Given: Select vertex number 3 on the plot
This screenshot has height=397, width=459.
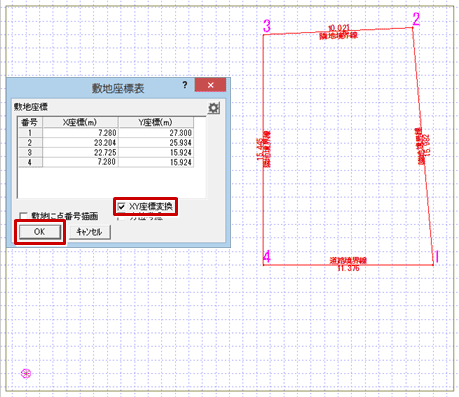Looking at the screenshot, I should [x=267, y=26].
